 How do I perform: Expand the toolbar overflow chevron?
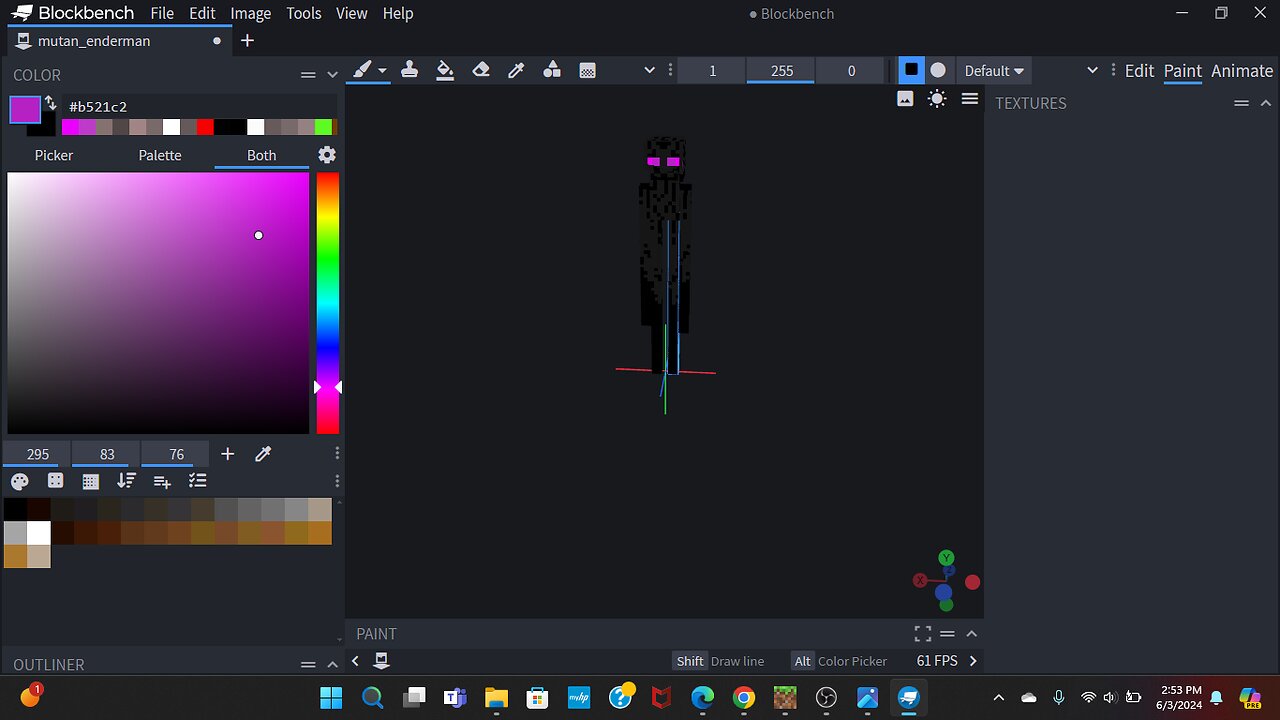click(649, 70)
